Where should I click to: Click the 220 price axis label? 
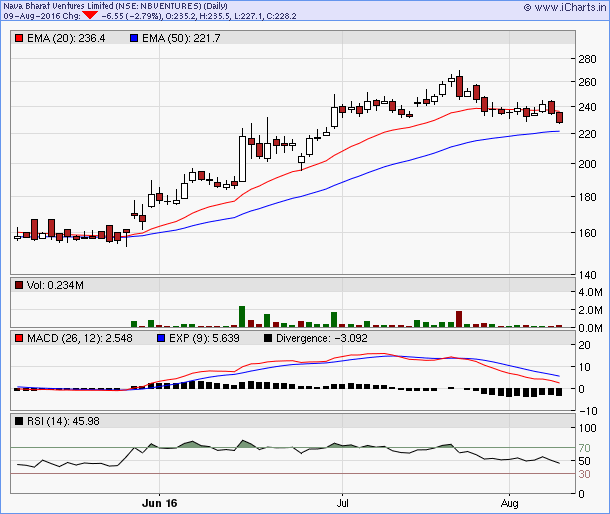coord(587,134)
